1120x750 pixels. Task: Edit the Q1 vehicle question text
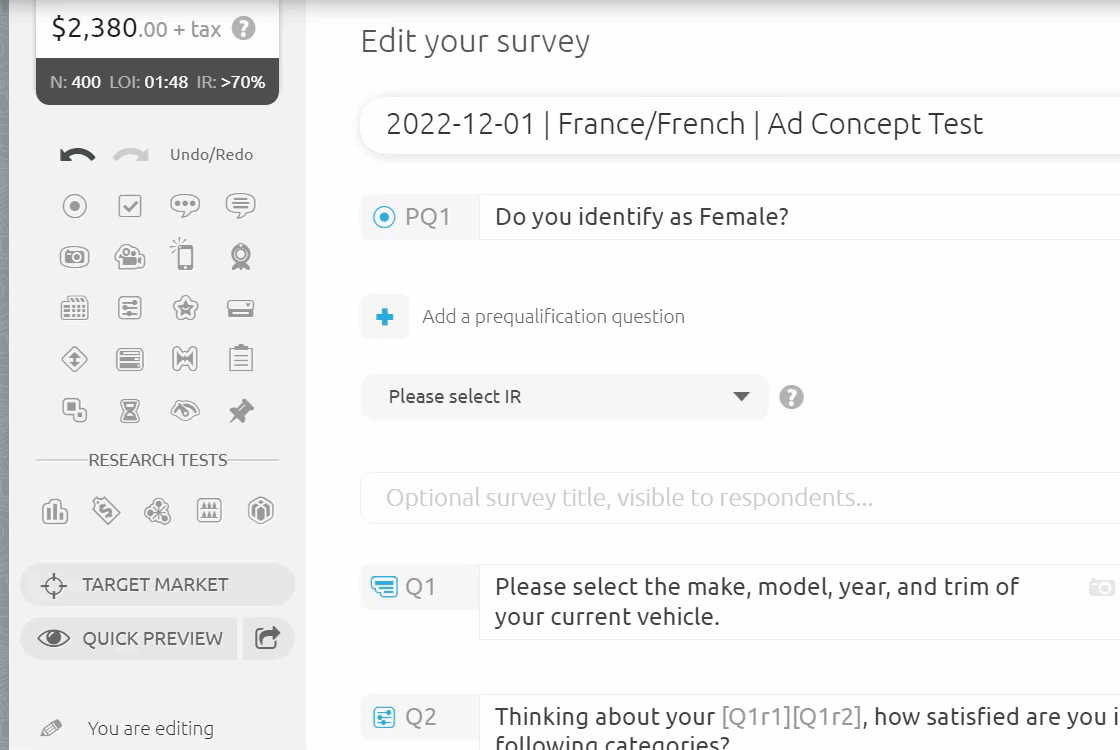(x=757, y=601)
